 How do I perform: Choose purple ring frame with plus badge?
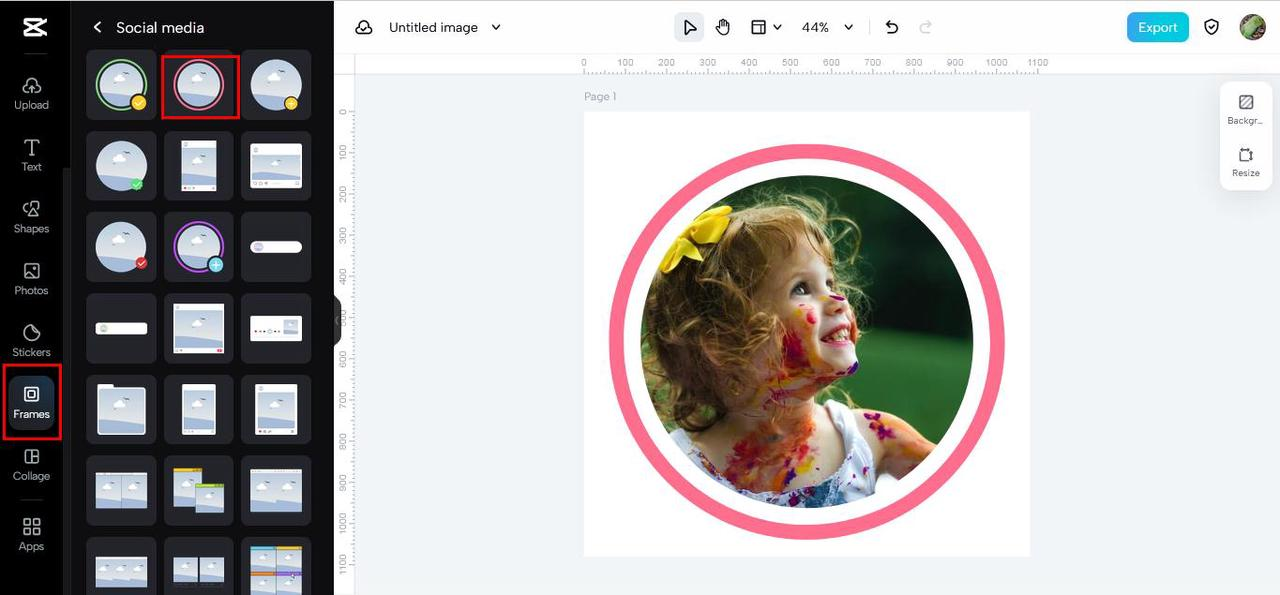pyautogui.click(x=199, y=246)
